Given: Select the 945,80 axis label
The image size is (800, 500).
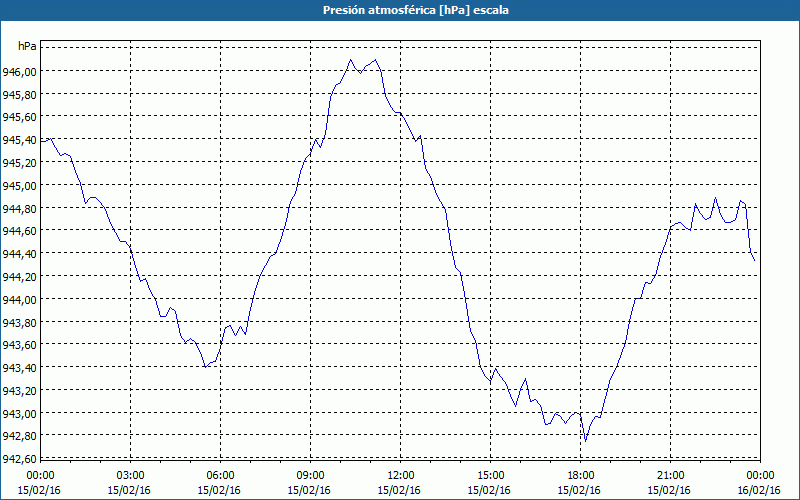Looking at the screenshot, I should tap(19, 95).
